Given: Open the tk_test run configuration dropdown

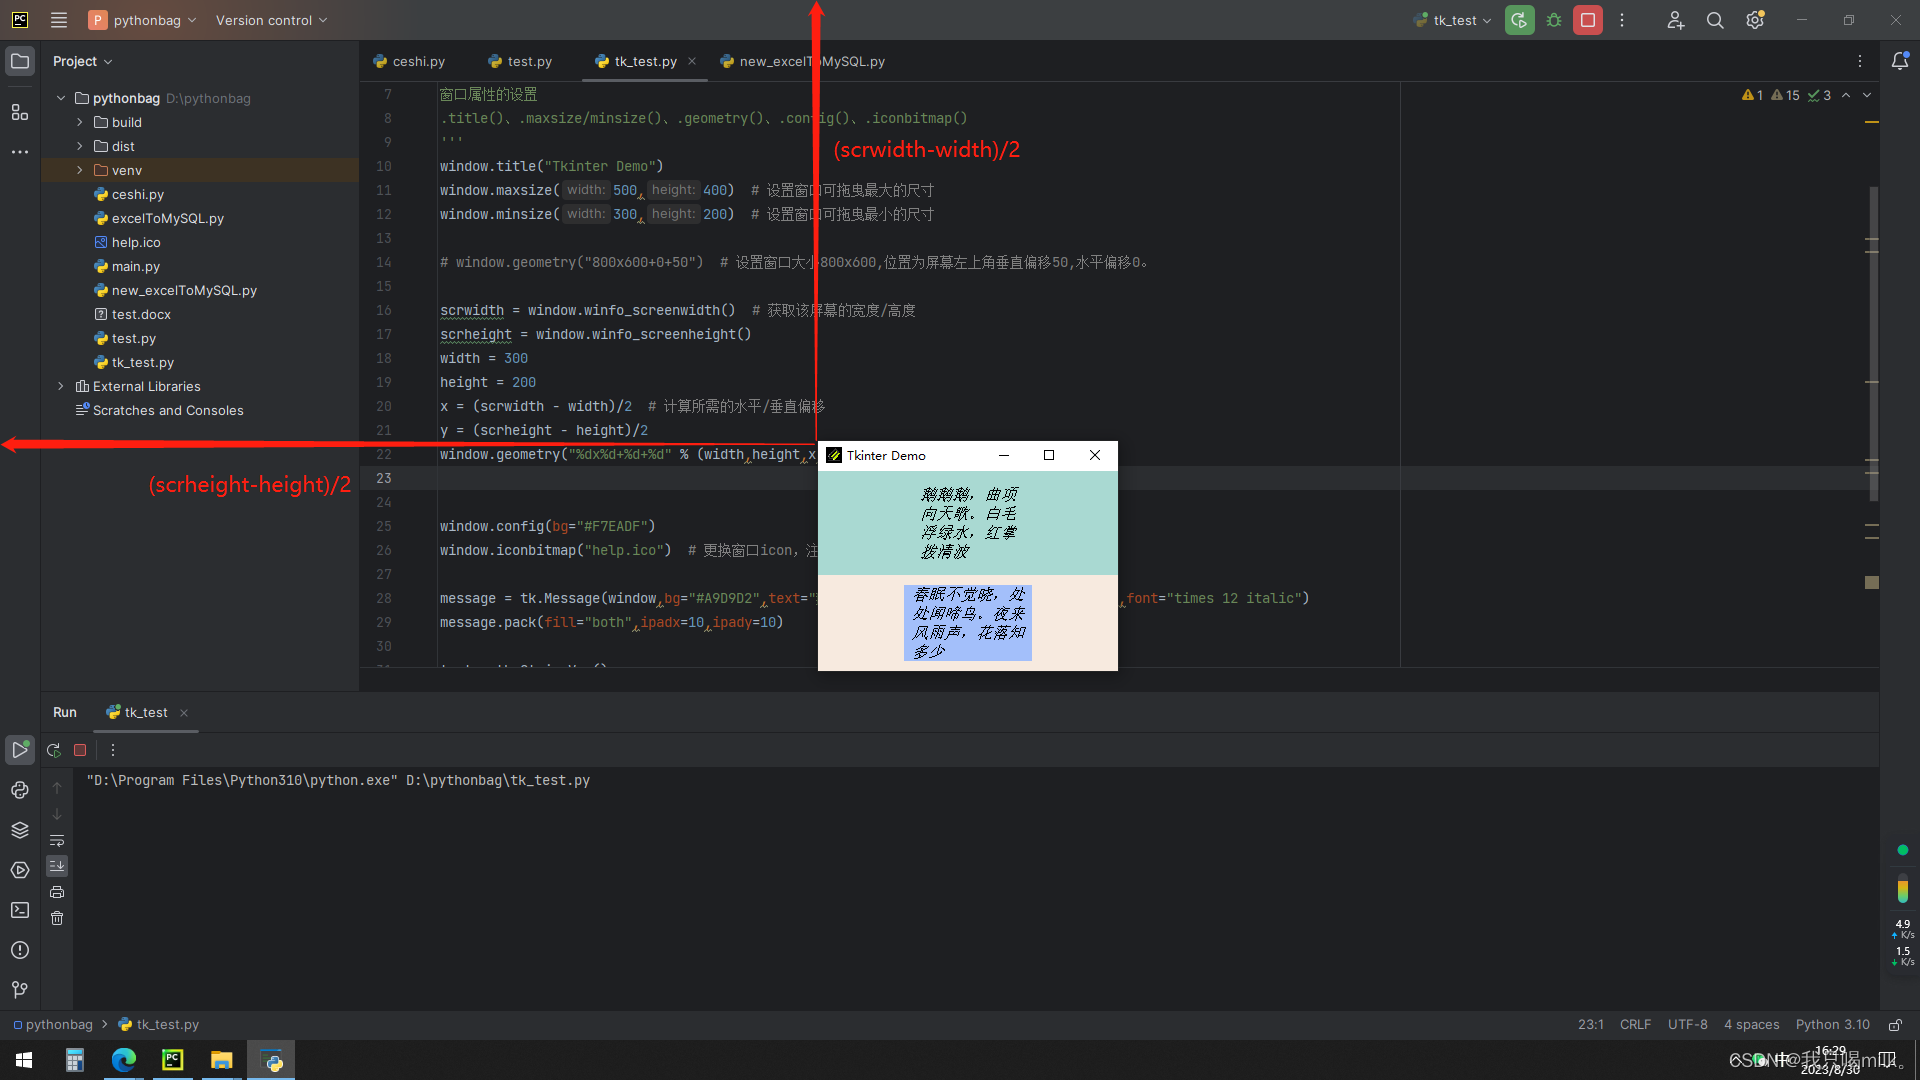Looking at the screenshot, I should click(1452, 20).
